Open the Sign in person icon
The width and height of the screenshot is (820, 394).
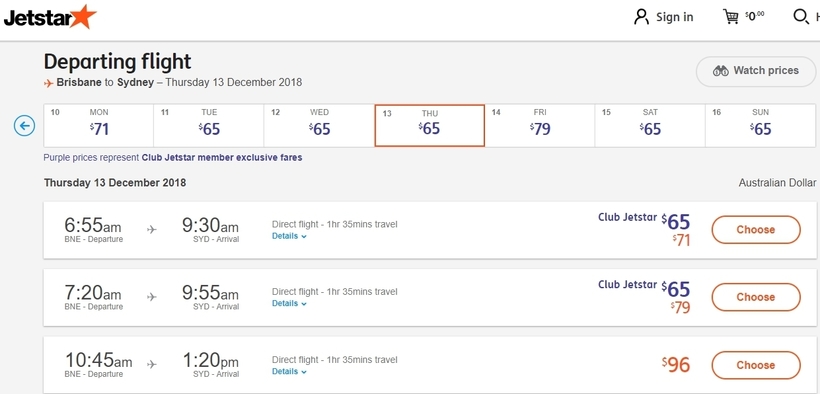[x=641, y=17]
